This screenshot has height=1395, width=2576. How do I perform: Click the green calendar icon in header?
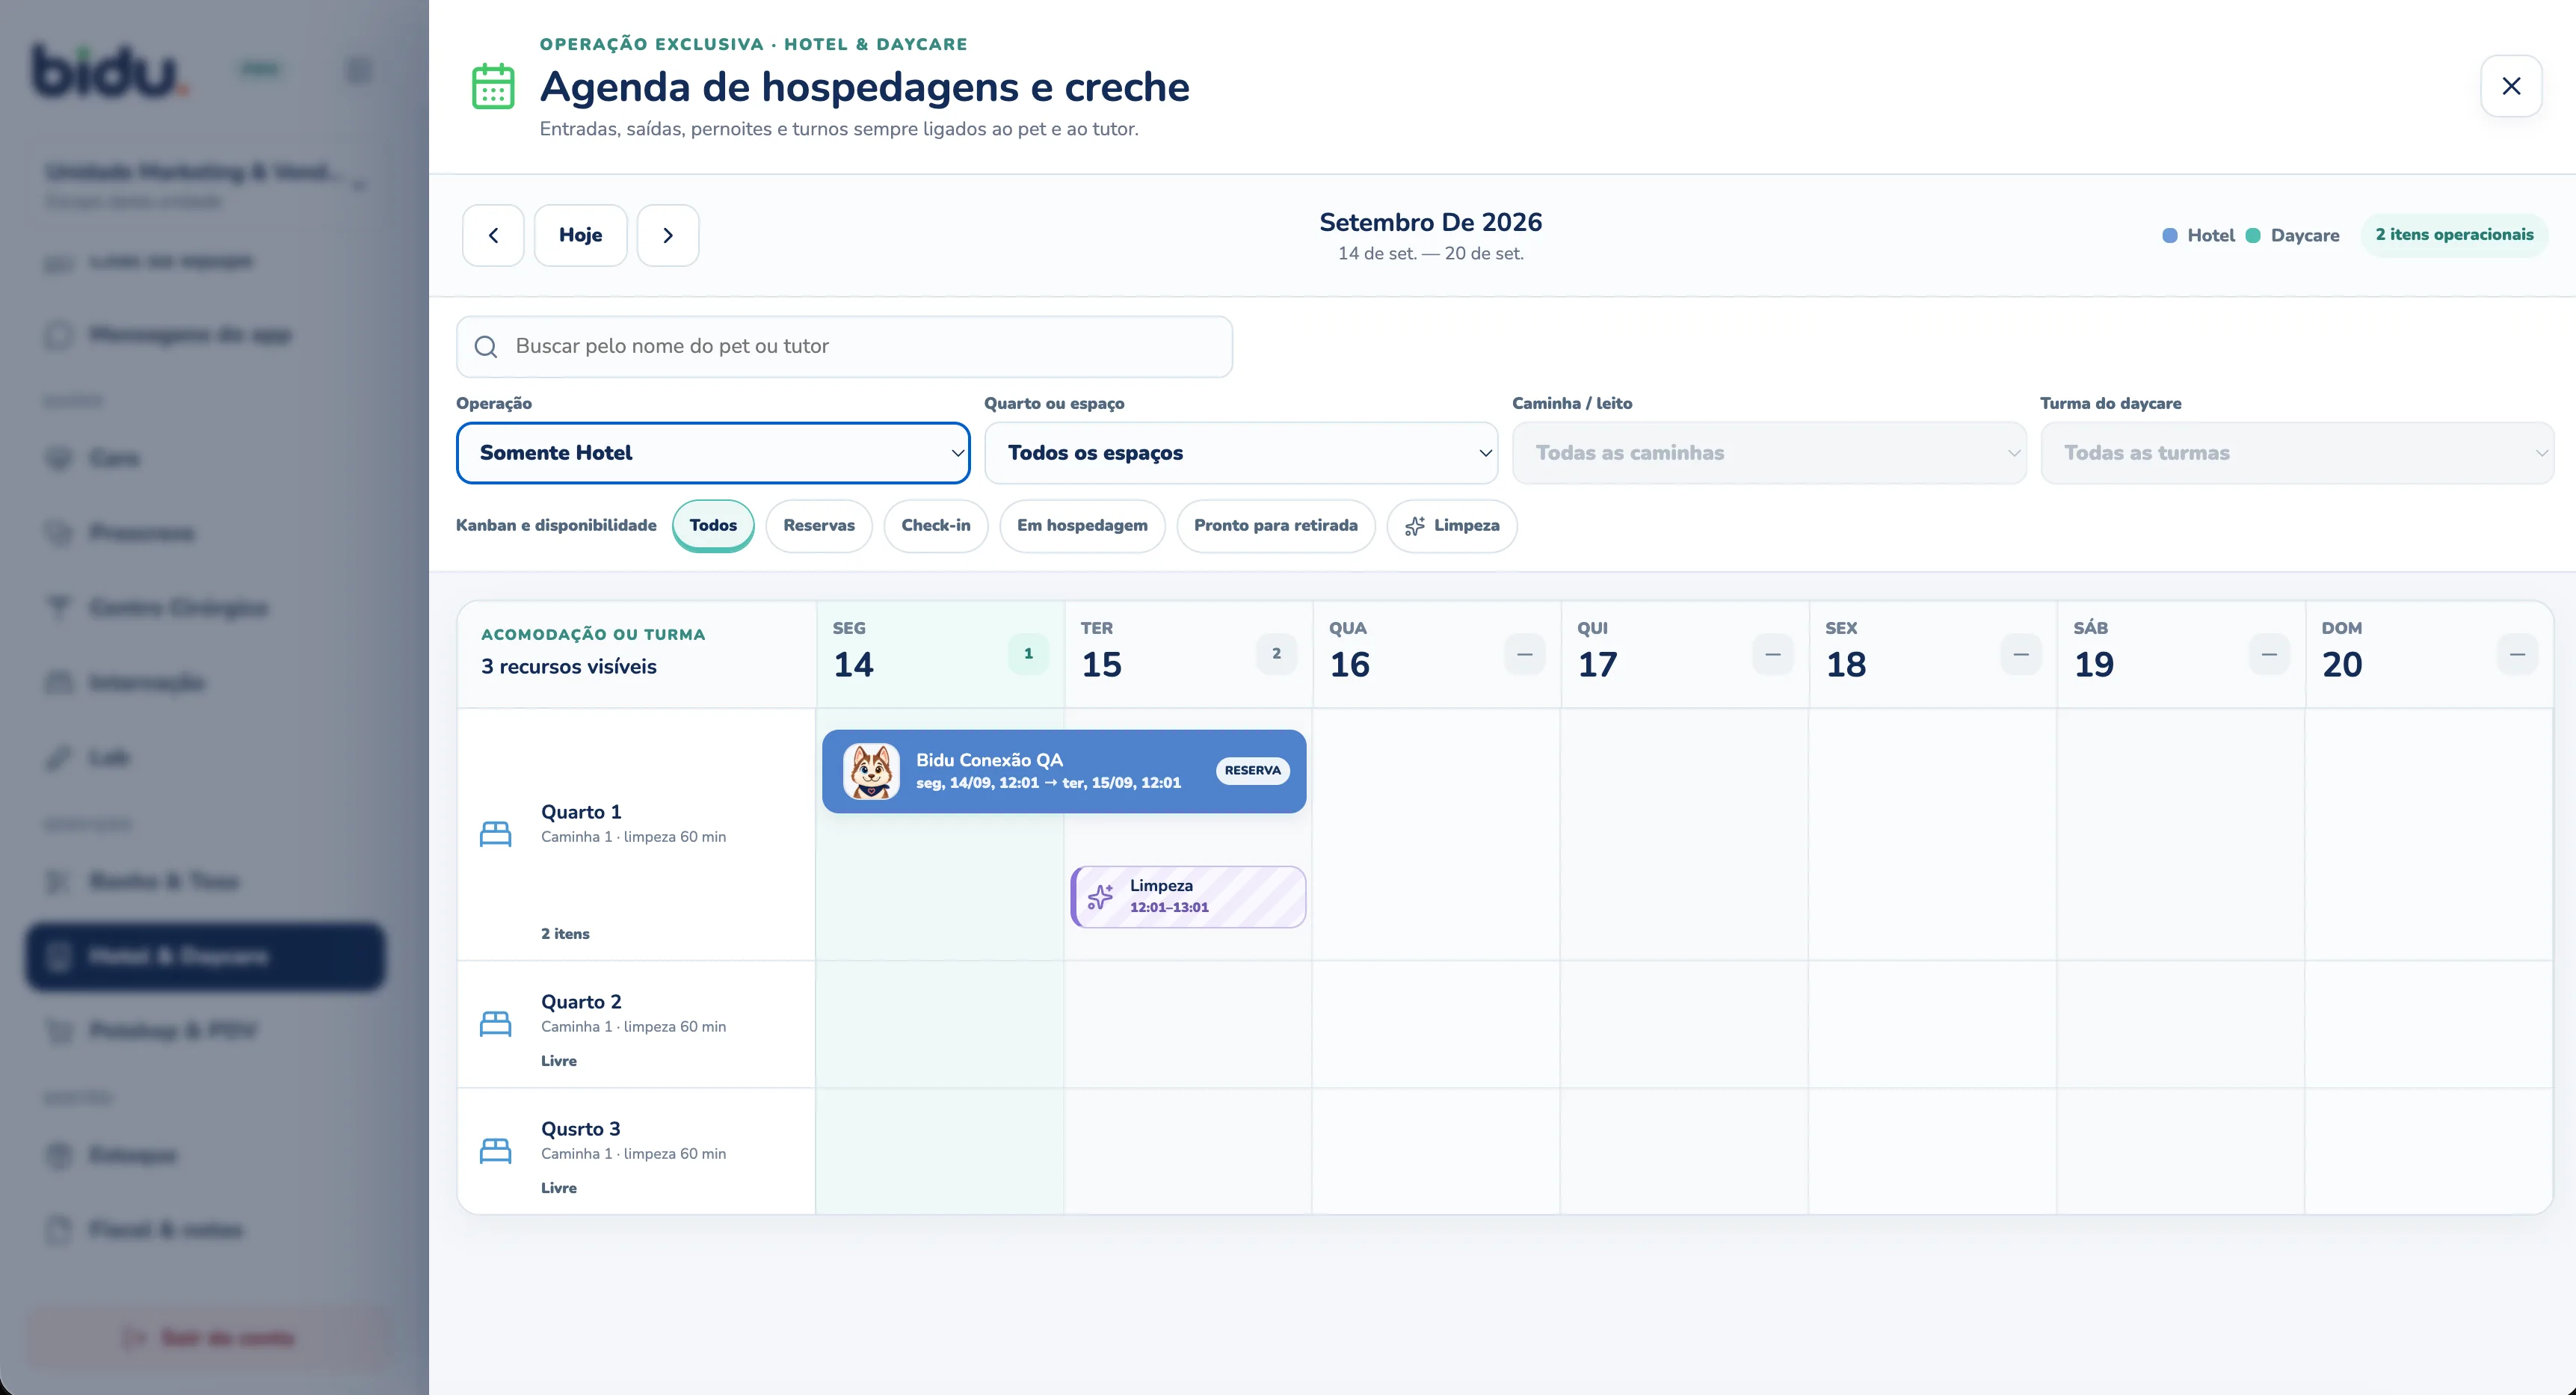pyautogui.click(x=493, y=87)
